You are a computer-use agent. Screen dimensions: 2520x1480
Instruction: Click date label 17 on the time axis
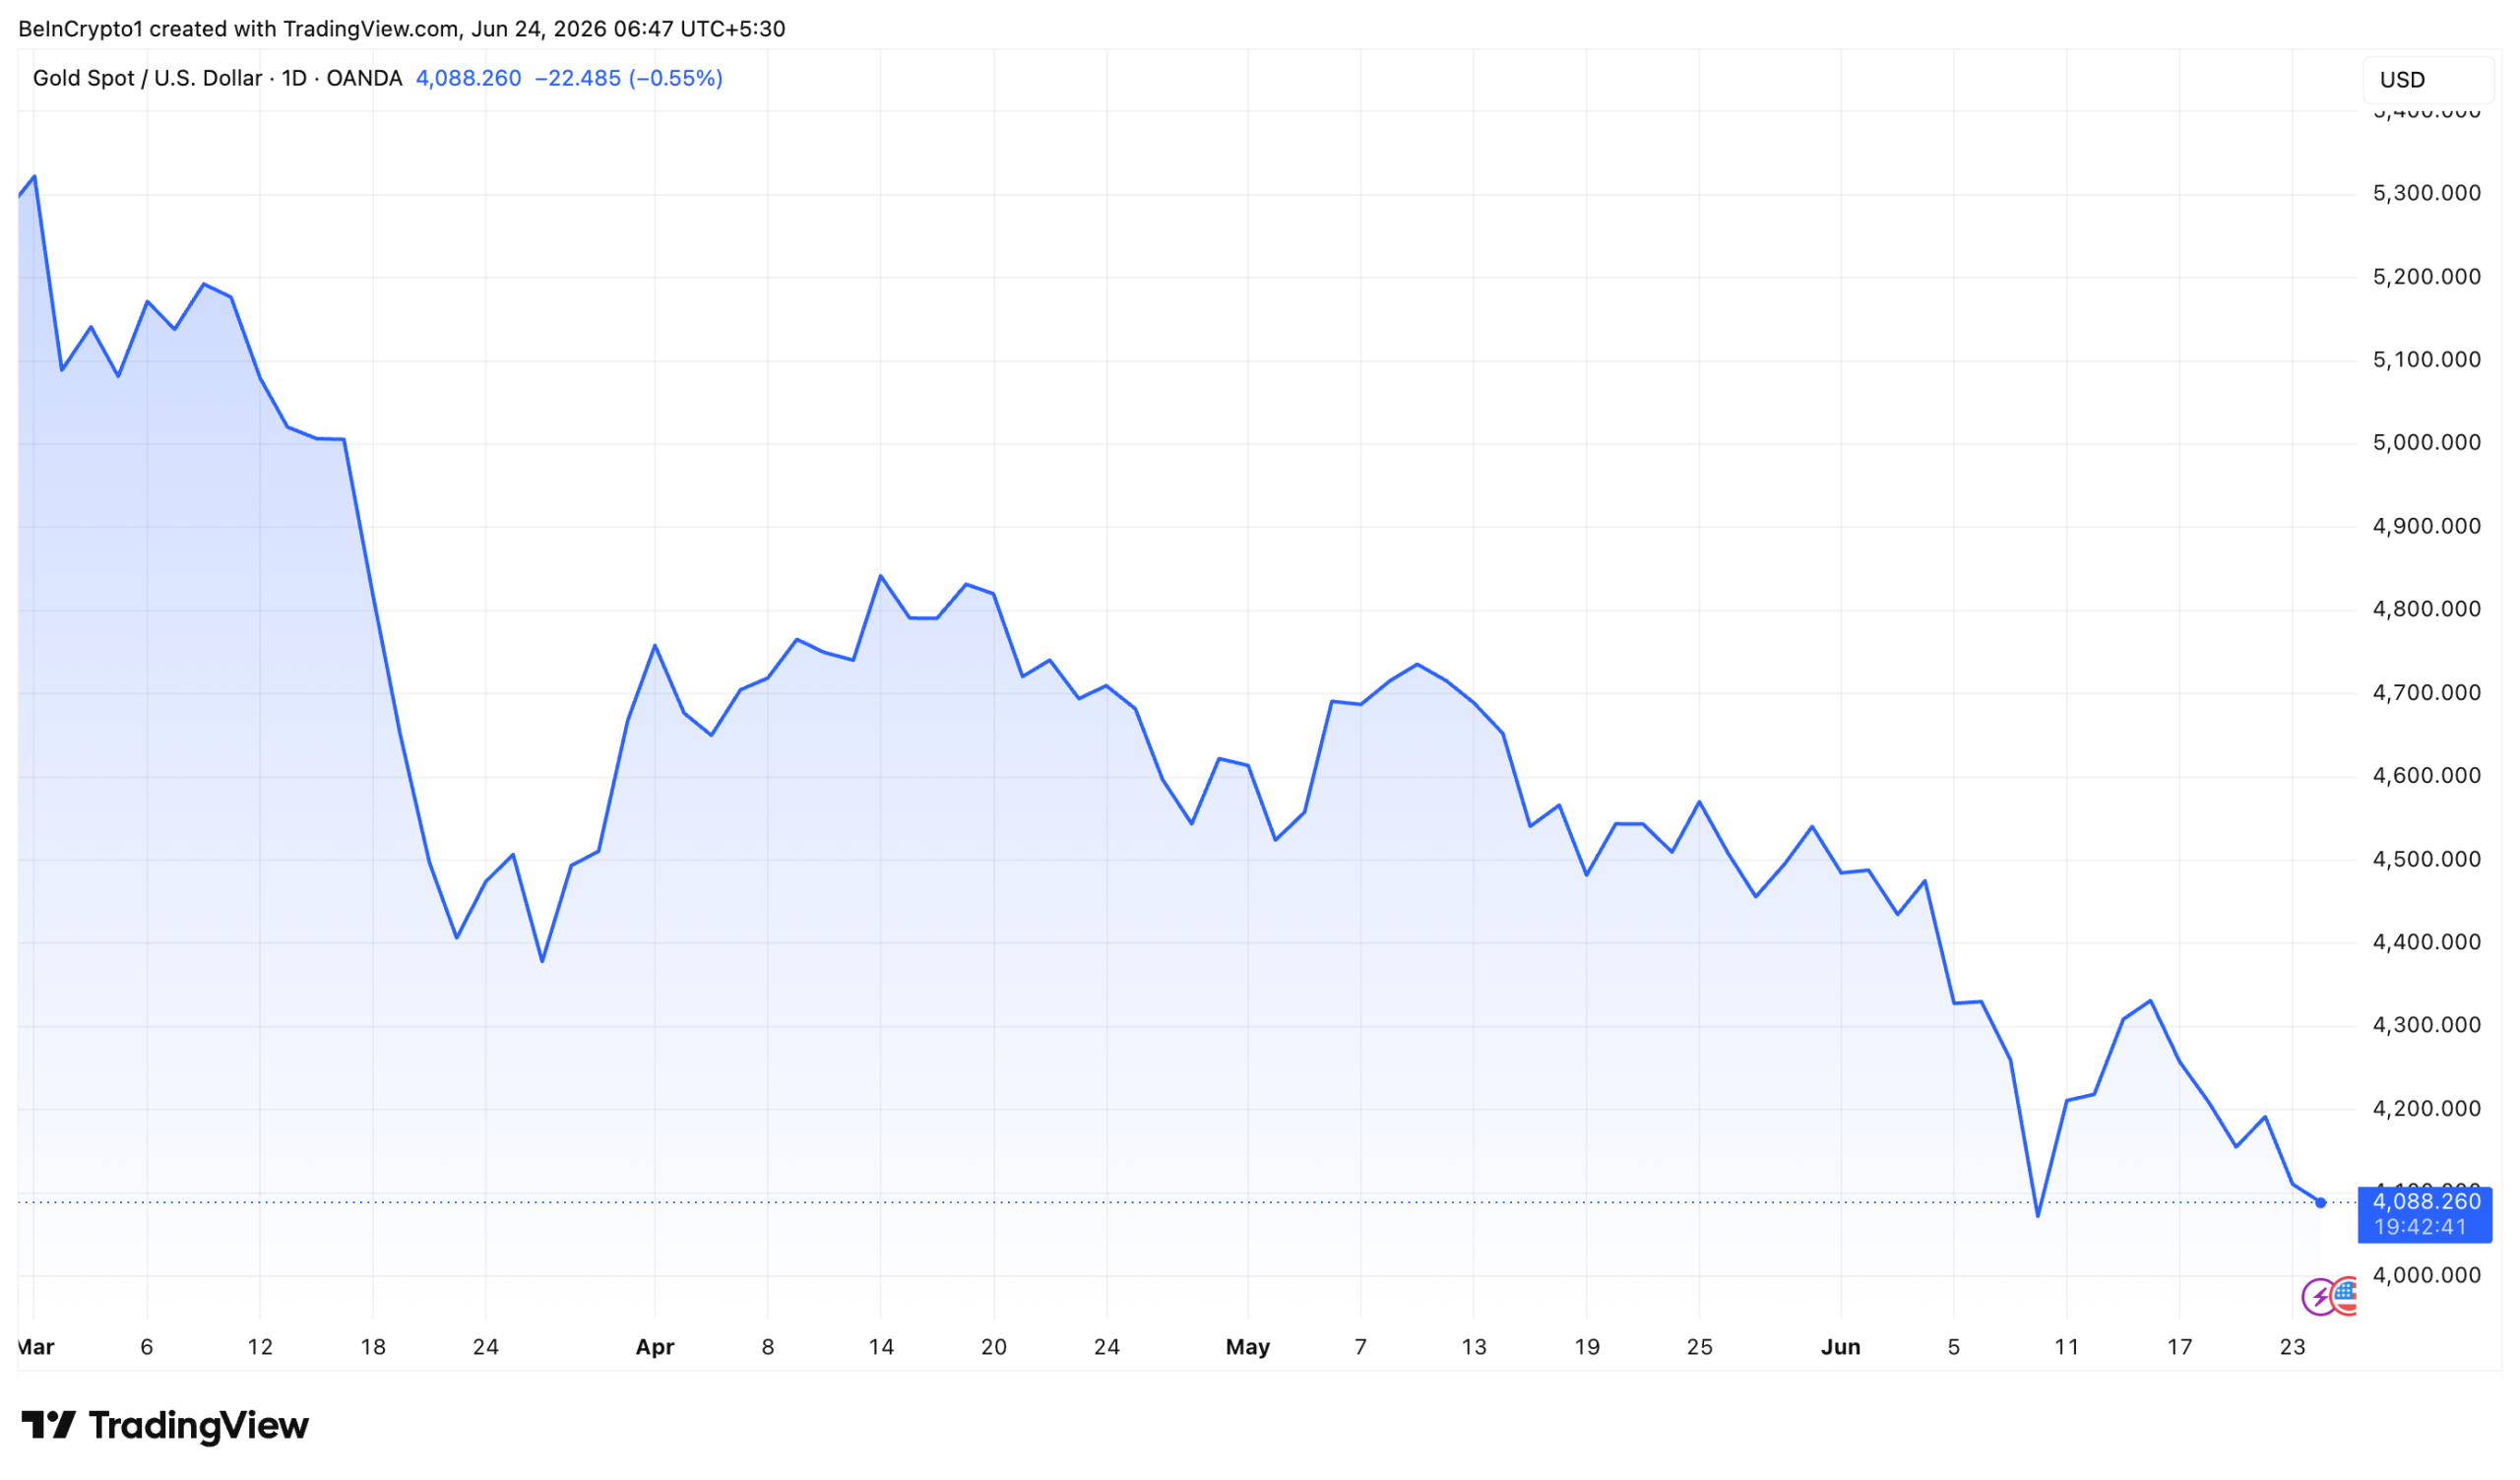(2180, 1348)
